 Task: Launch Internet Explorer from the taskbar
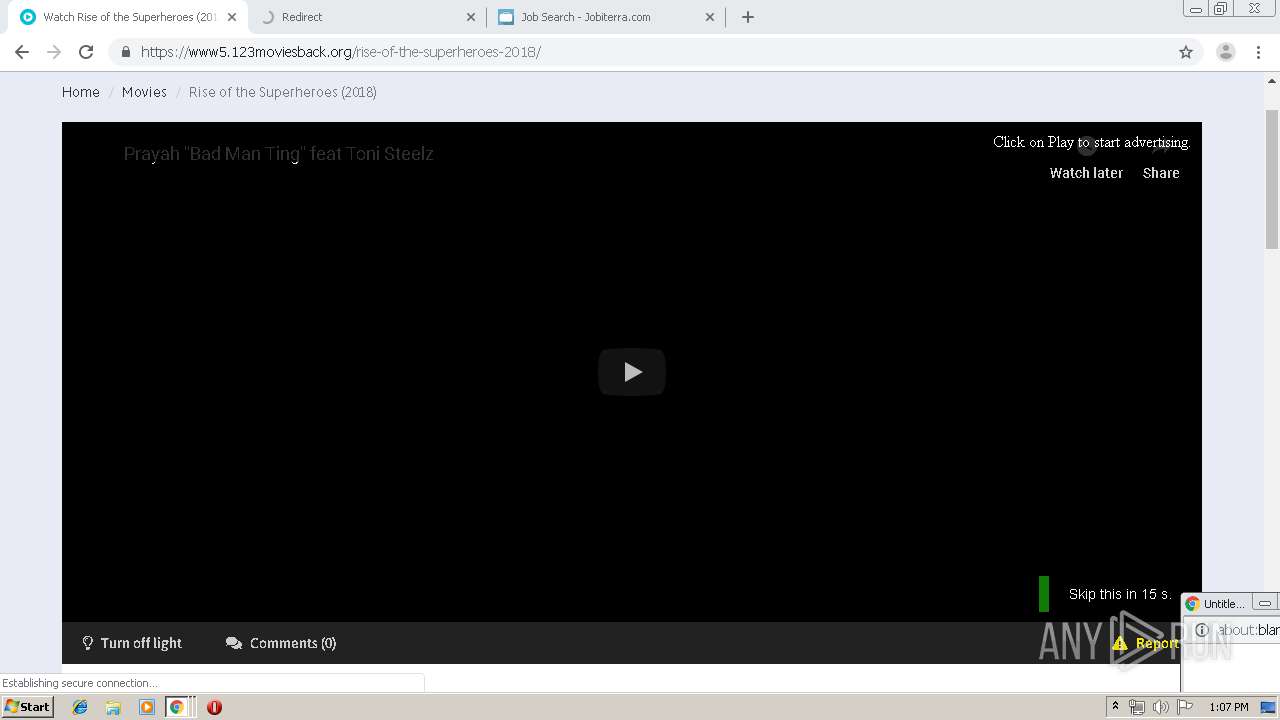pyautogui.click(x=80, y=707)
